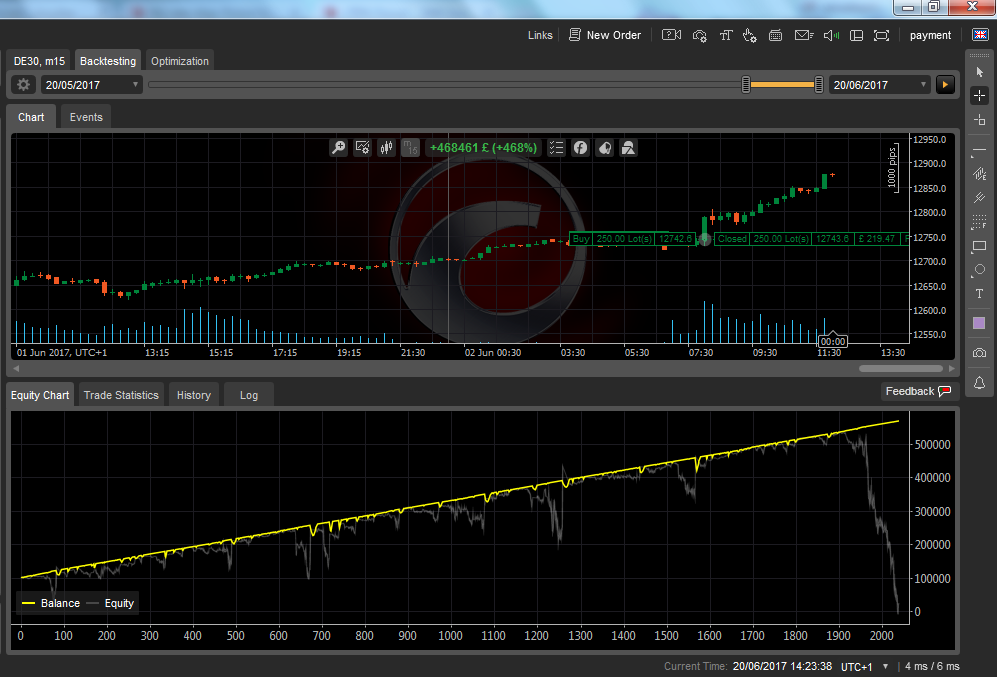
Task: Select the text annotation tool
Action: coord(979,294)
